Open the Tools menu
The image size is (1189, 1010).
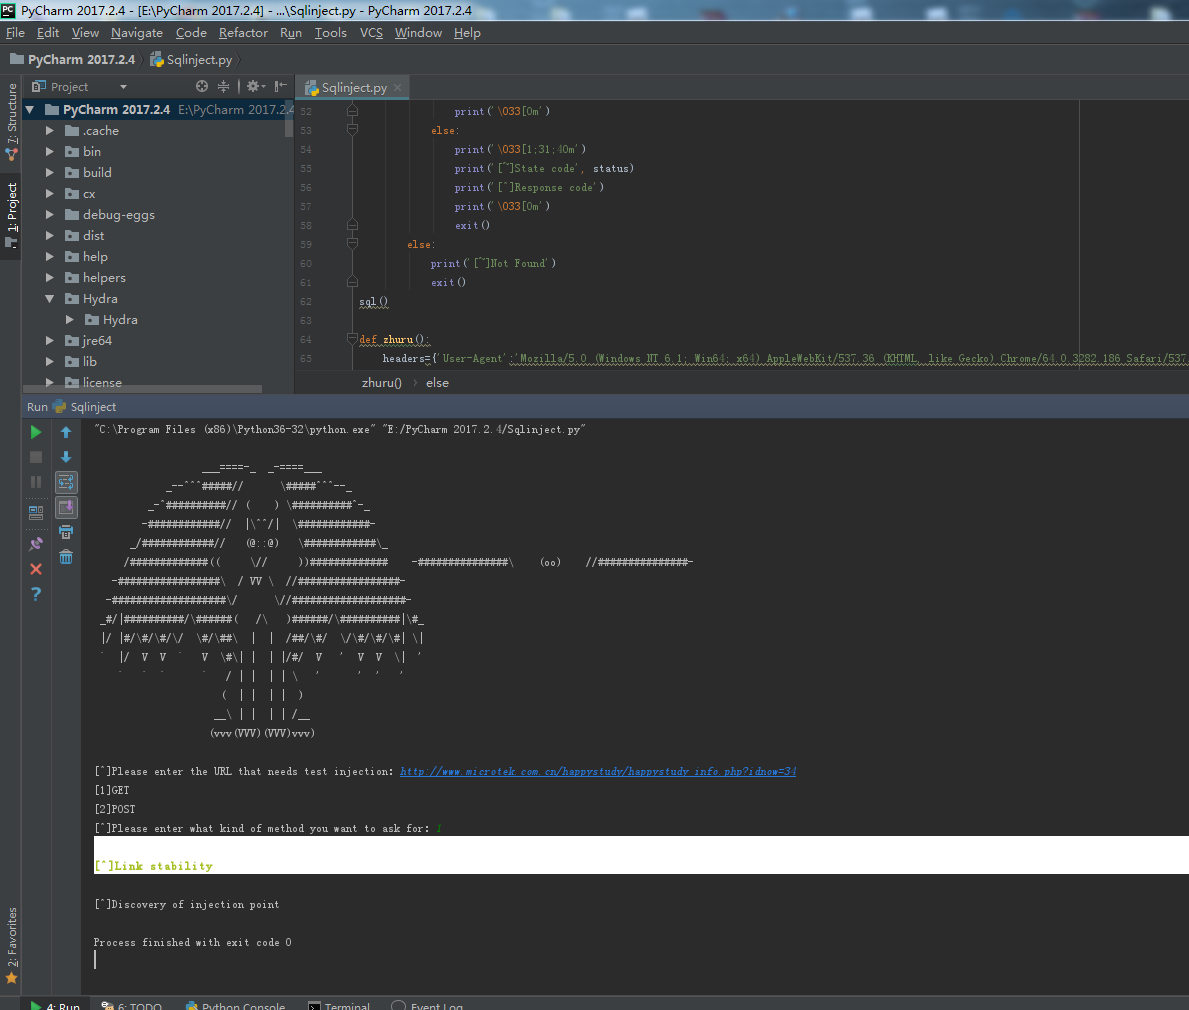click(x=331, y=33)
